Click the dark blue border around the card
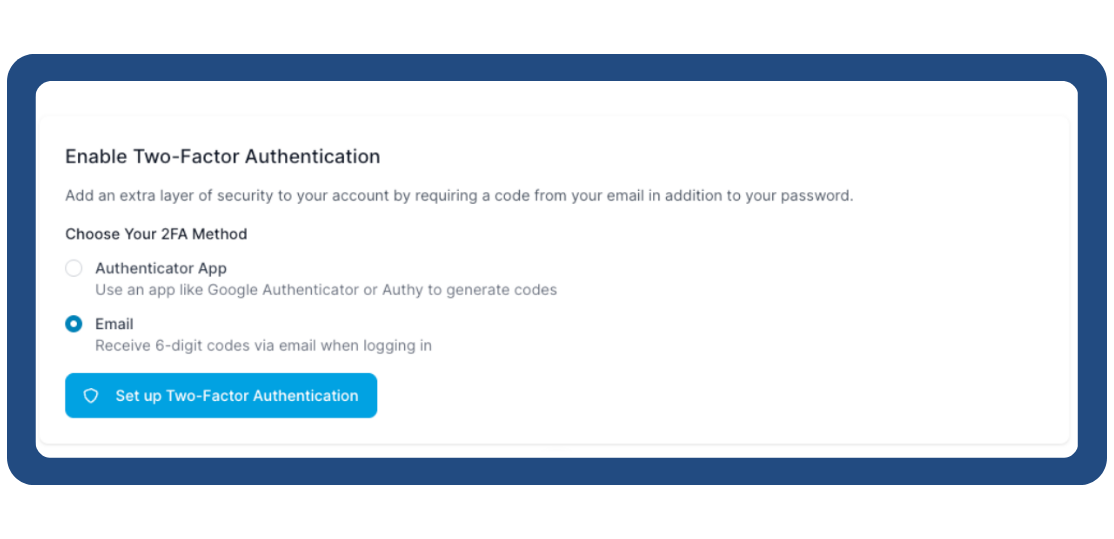 coord(21,270)
